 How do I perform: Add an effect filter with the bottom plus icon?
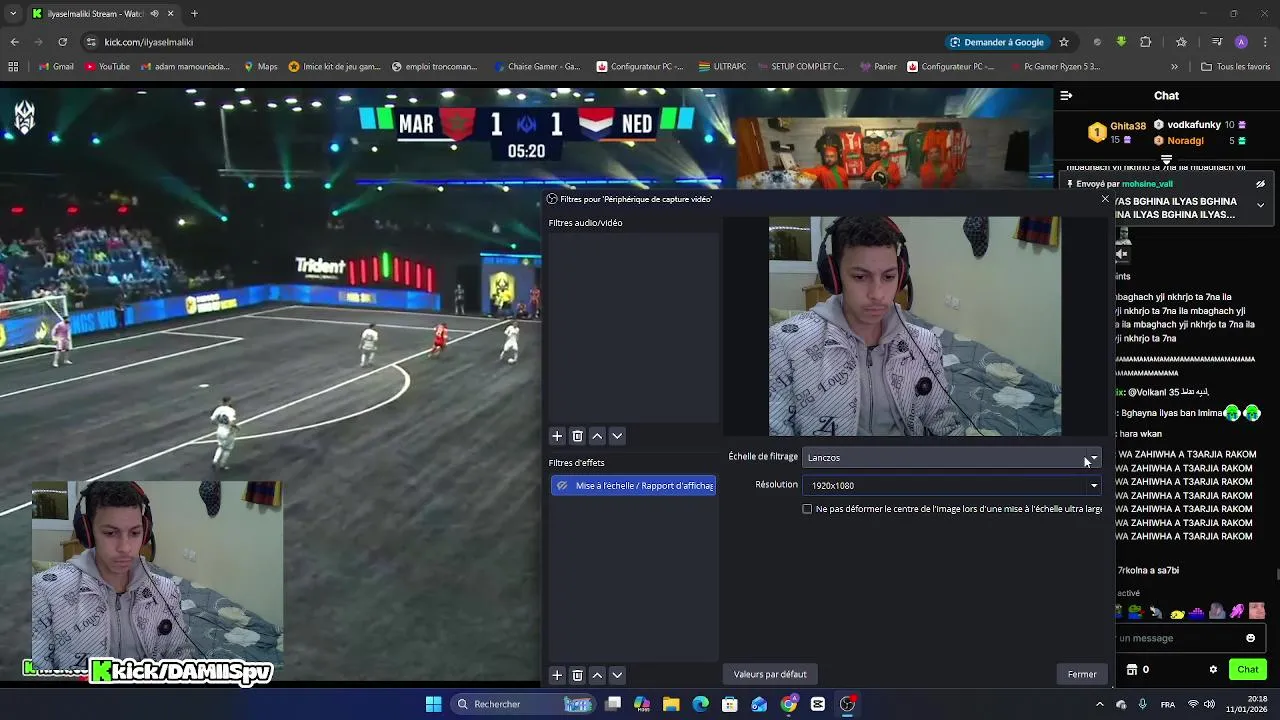coord(557,675)
